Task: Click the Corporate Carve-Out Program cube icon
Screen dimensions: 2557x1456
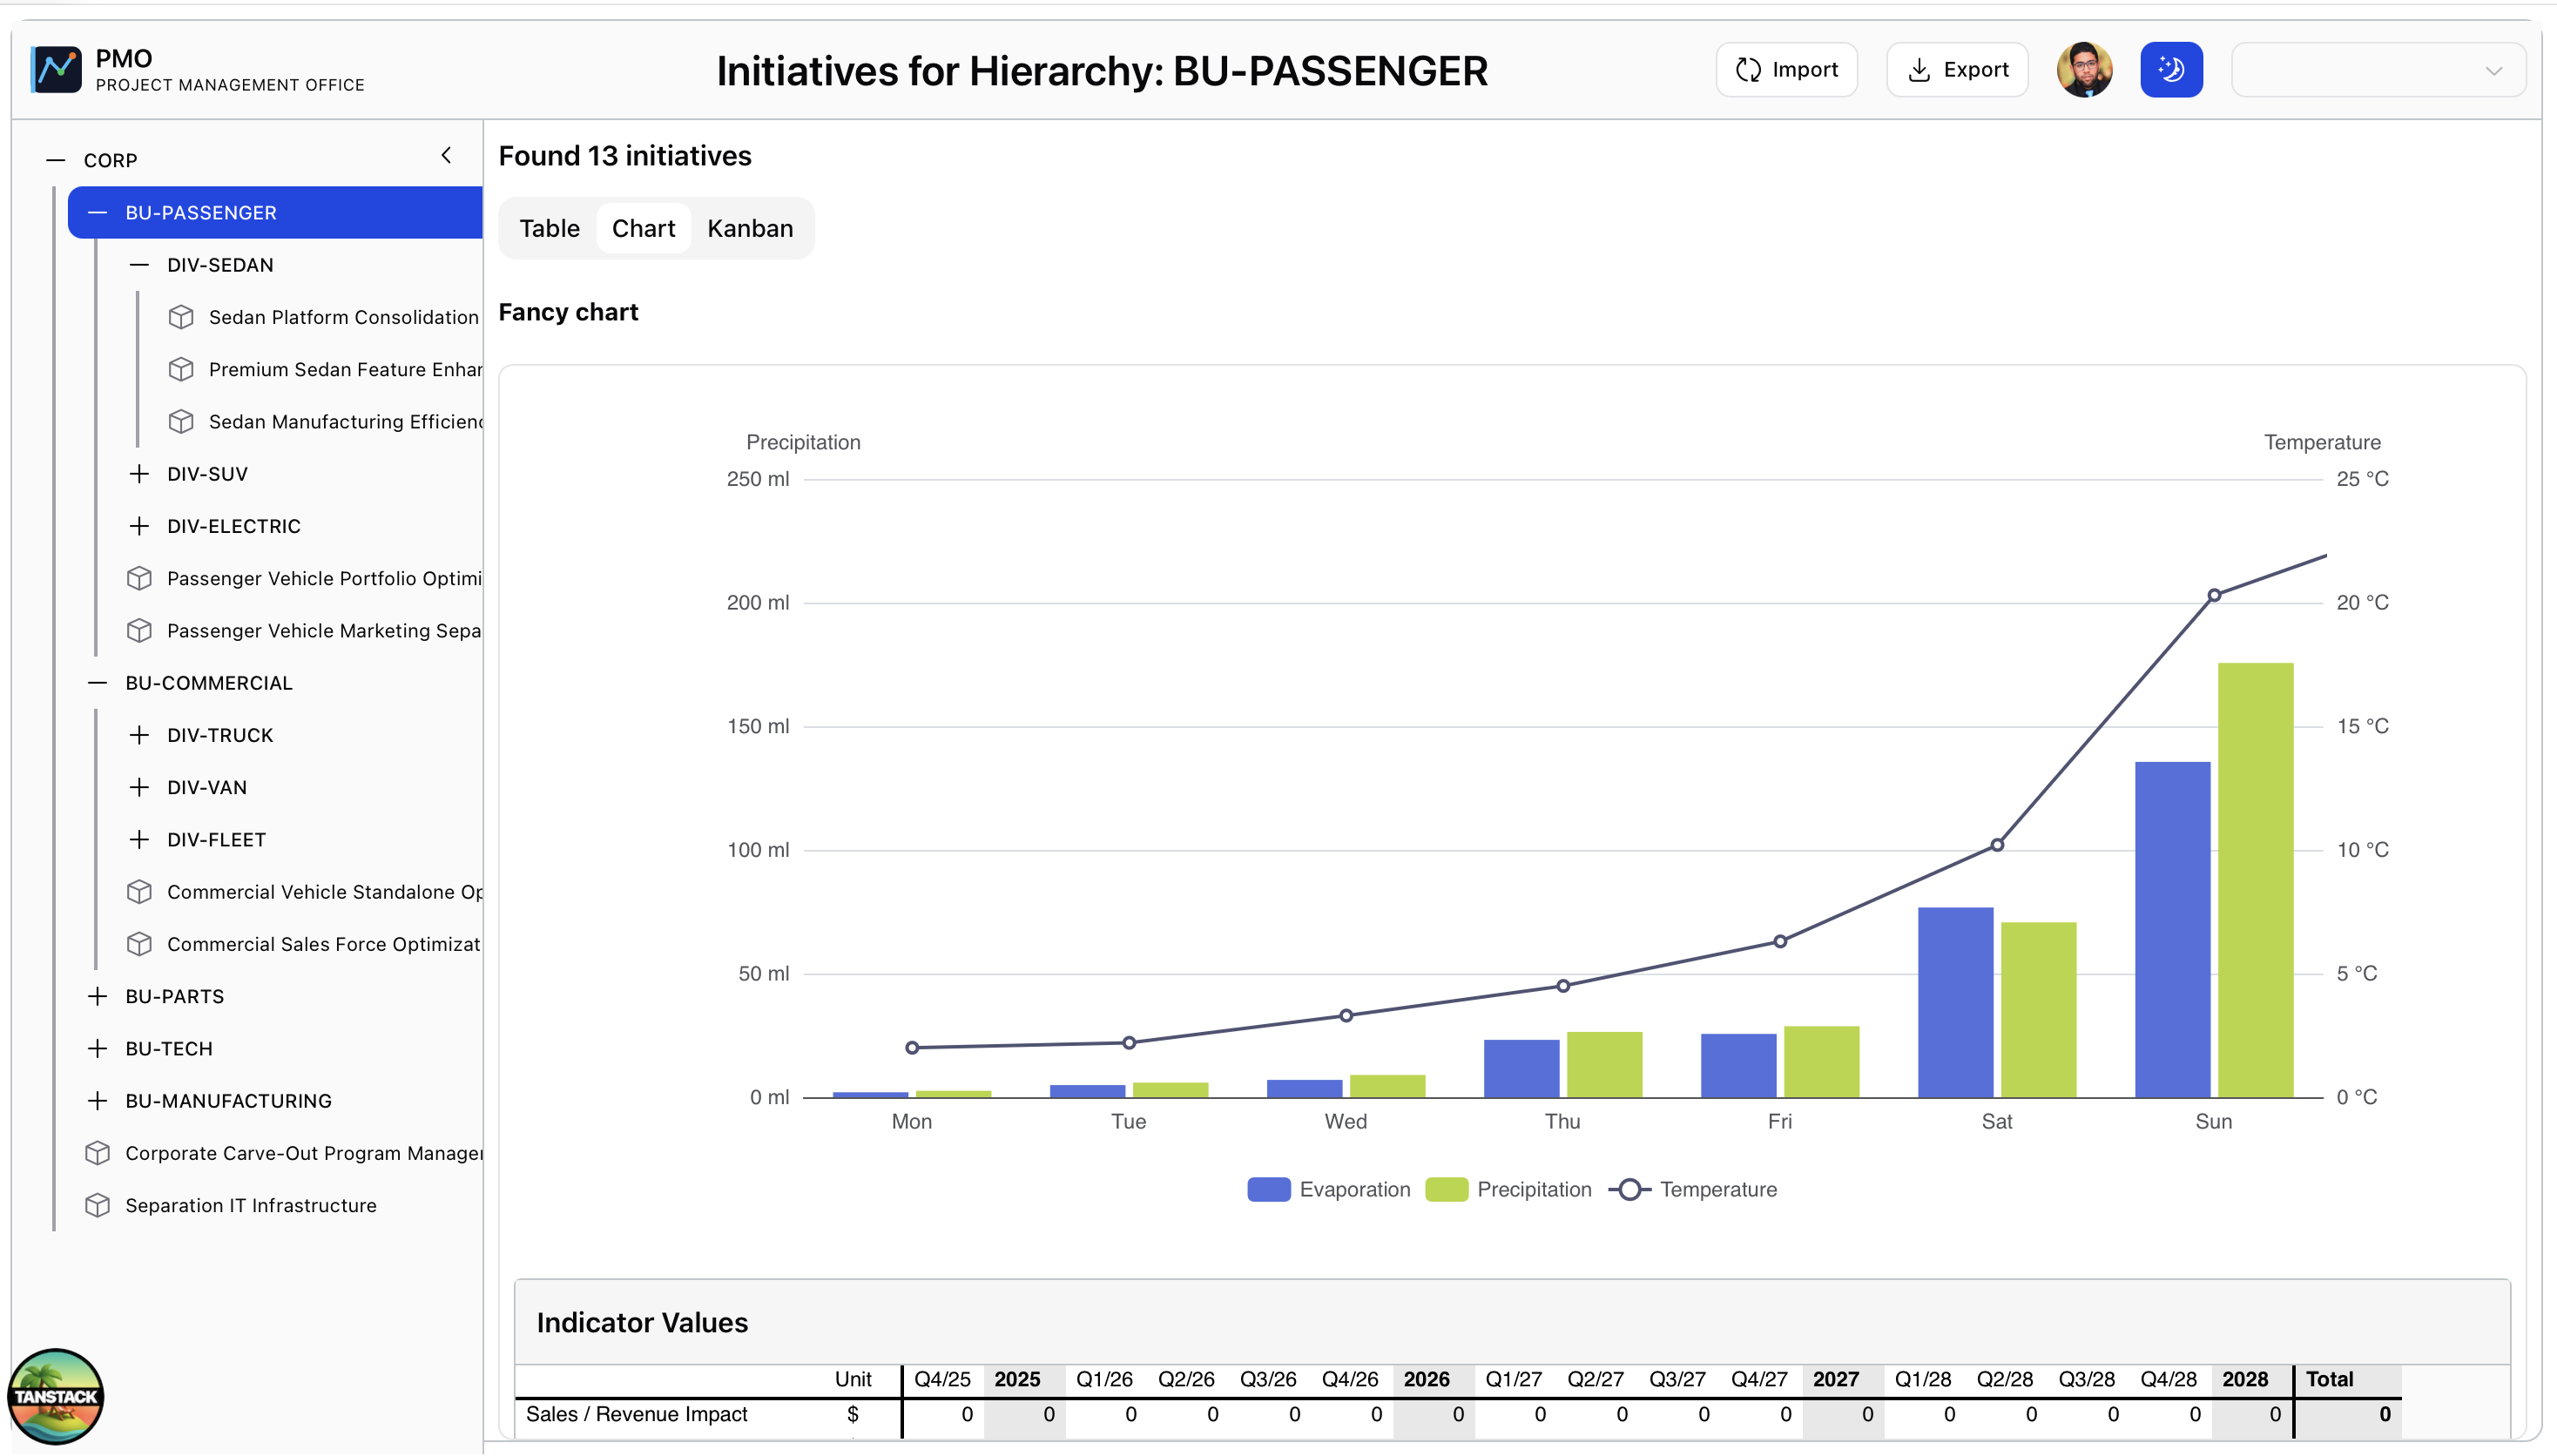Action: (x=97, y=1153)
